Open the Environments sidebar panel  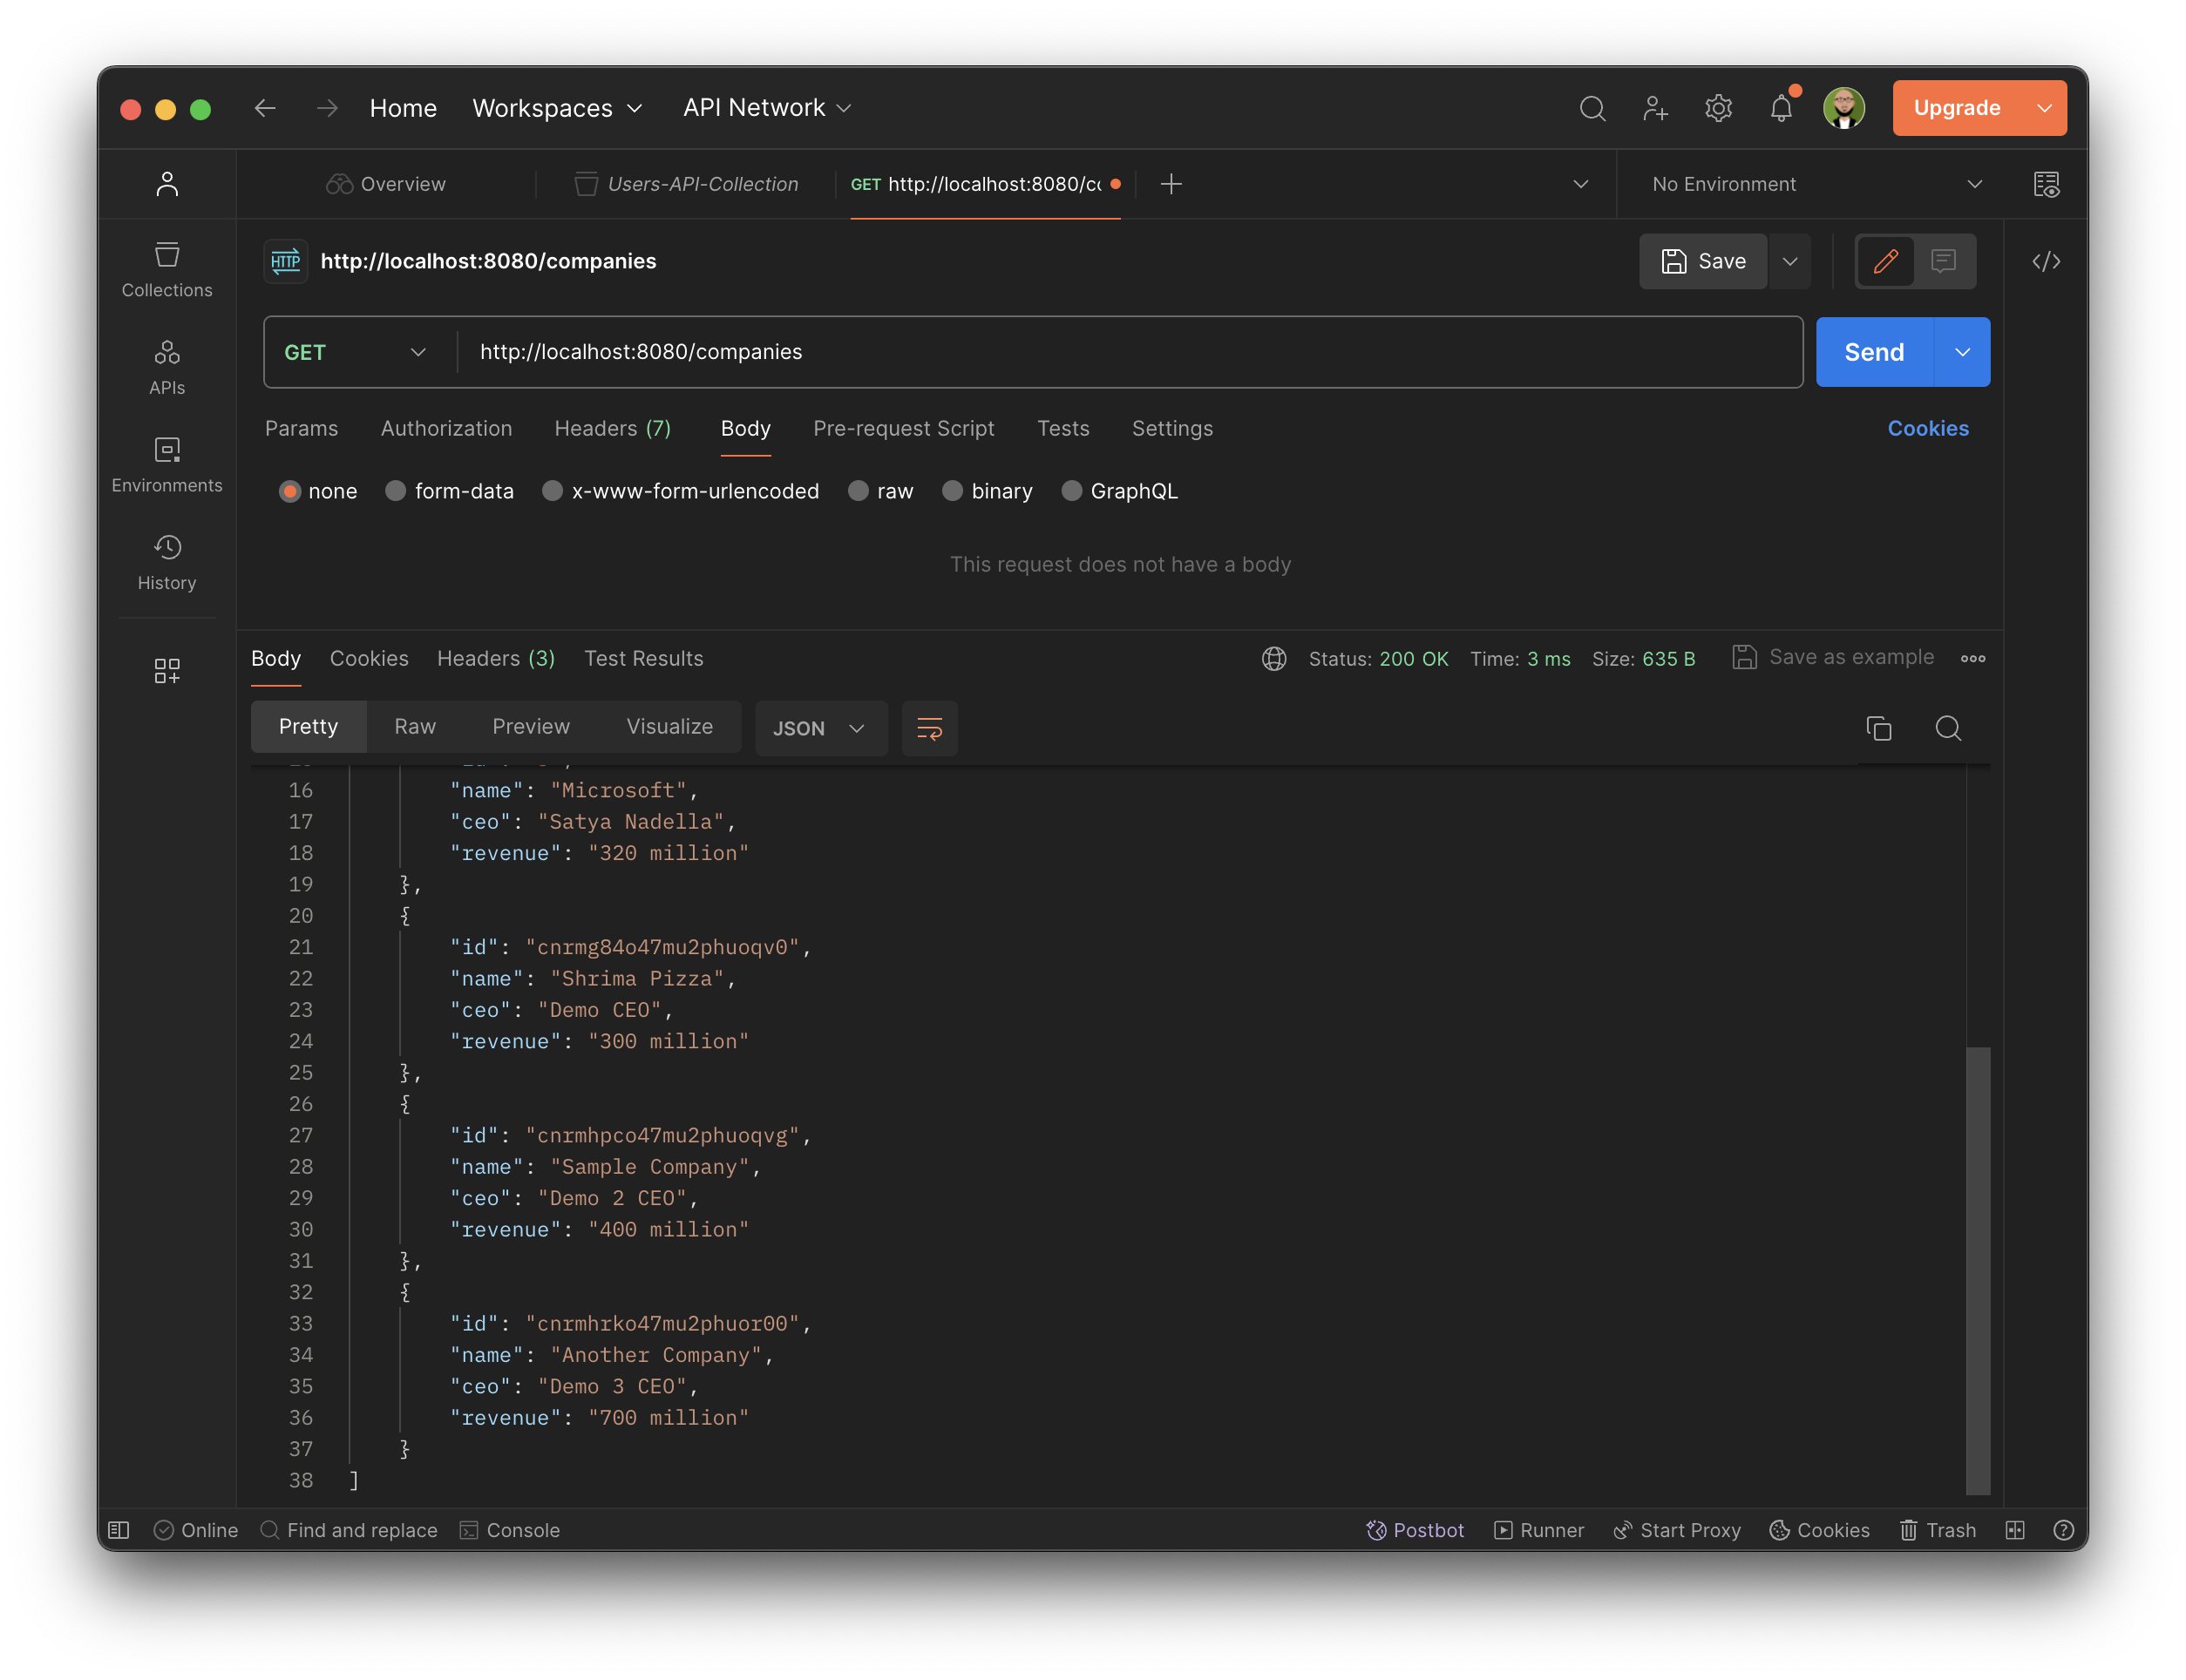pos(166,462)
